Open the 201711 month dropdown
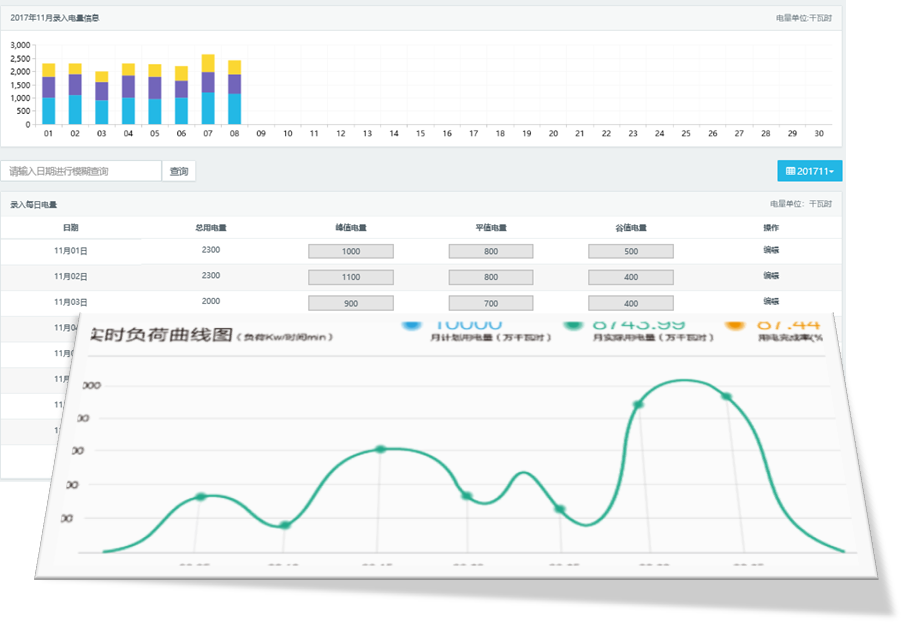908x625 pixels. (x=809, y=171)
